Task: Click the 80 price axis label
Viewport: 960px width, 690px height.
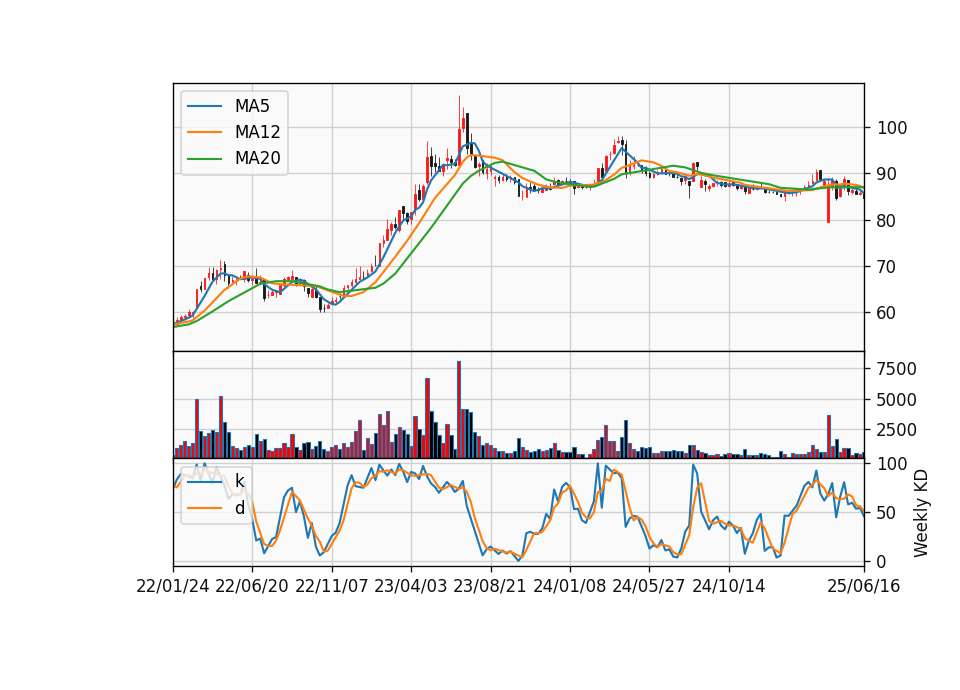Action: click(887, 220)
